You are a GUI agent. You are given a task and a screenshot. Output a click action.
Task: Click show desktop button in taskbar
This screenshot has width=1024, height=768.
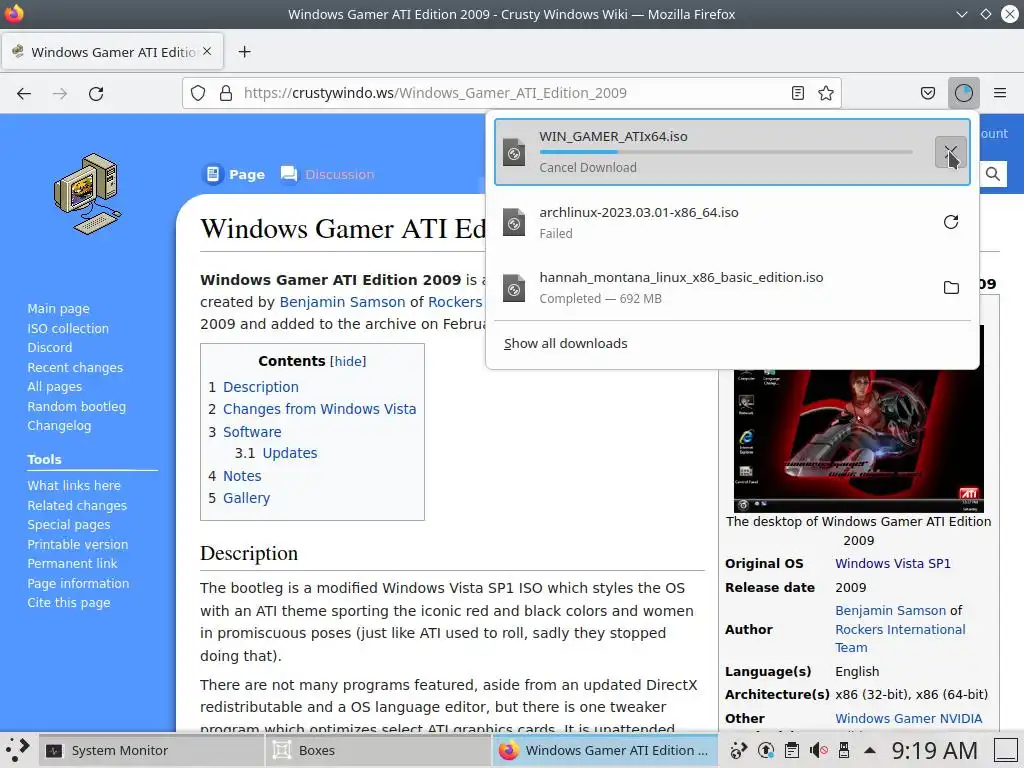pos(1006,750)
